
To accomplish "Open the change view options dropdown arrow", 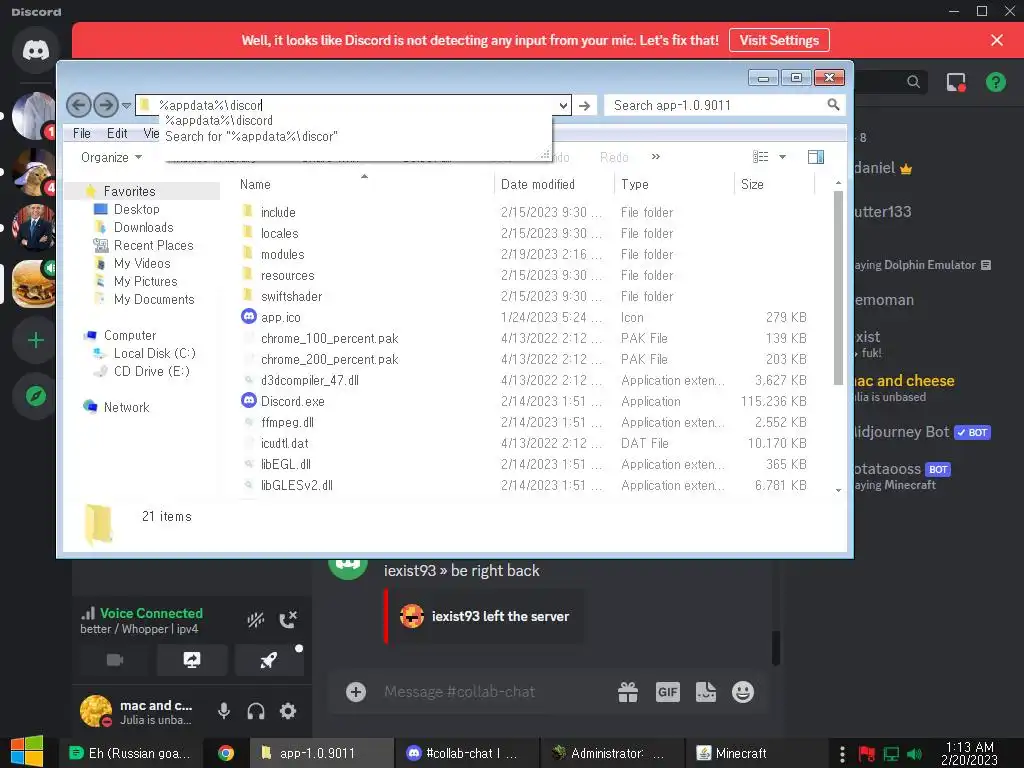I will point(782,157).
